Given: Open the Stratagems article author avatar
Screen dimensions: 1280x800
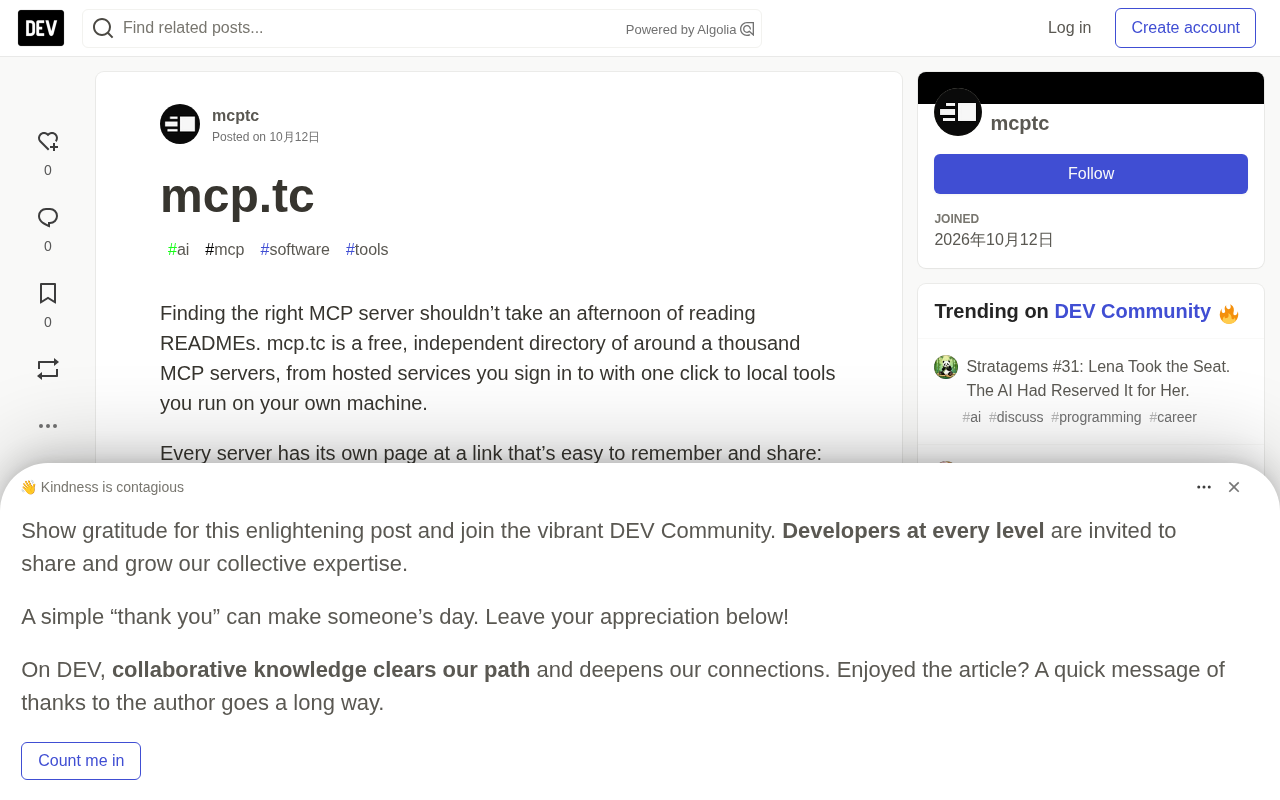Looking at the screenshot, I should click(x=946, y=367).
